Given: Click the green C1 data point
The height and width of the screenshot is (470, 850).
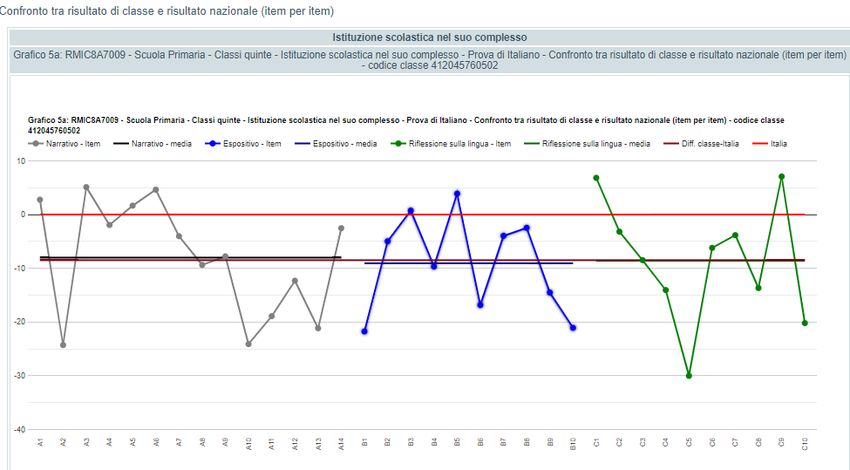Looking at the screenshot, I should [x=596, y=178].
